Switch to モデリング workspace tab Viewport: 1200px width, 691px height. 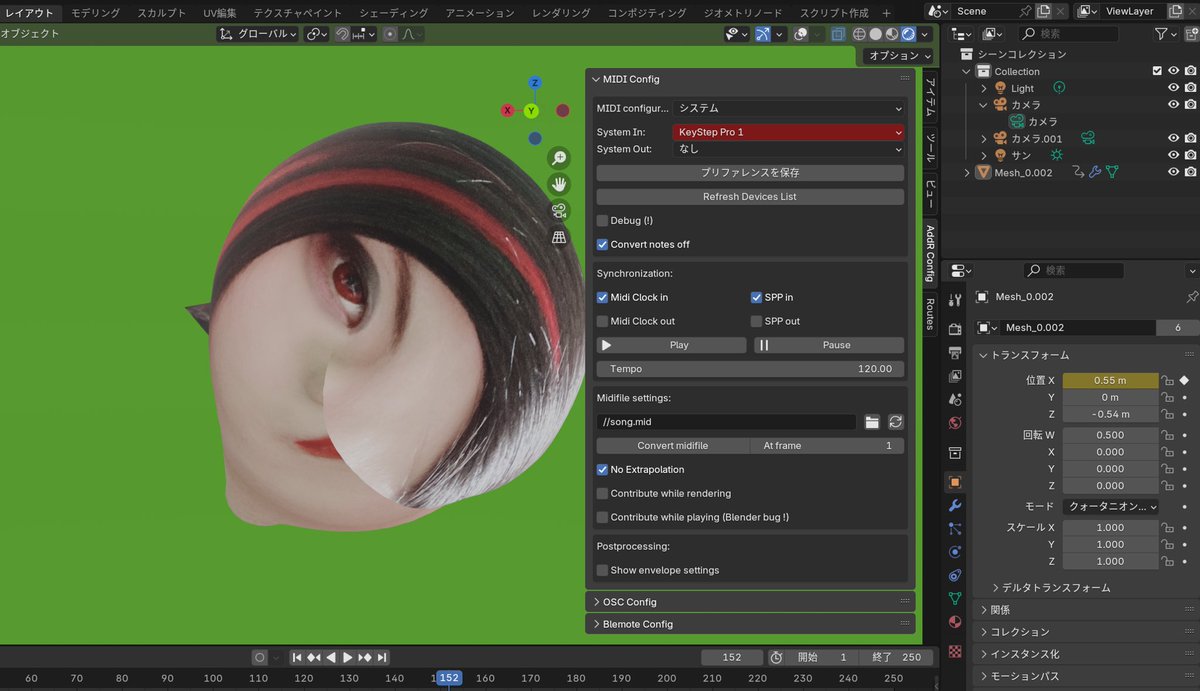95,13
